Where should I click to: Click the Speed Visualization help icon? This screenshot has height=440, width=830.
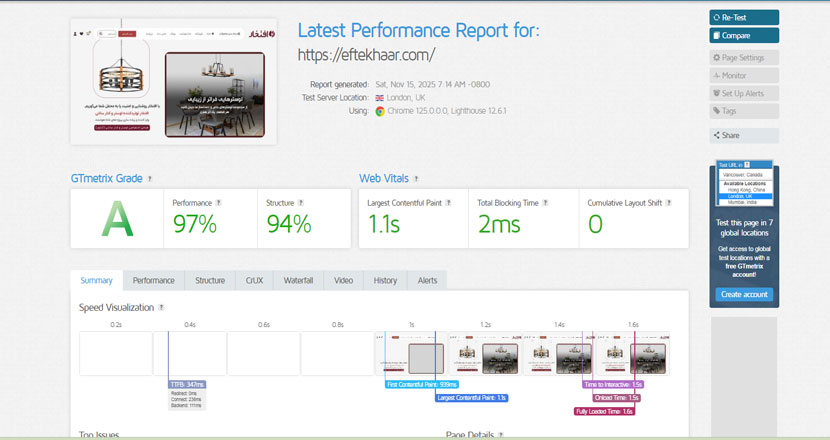coord(161,307)
